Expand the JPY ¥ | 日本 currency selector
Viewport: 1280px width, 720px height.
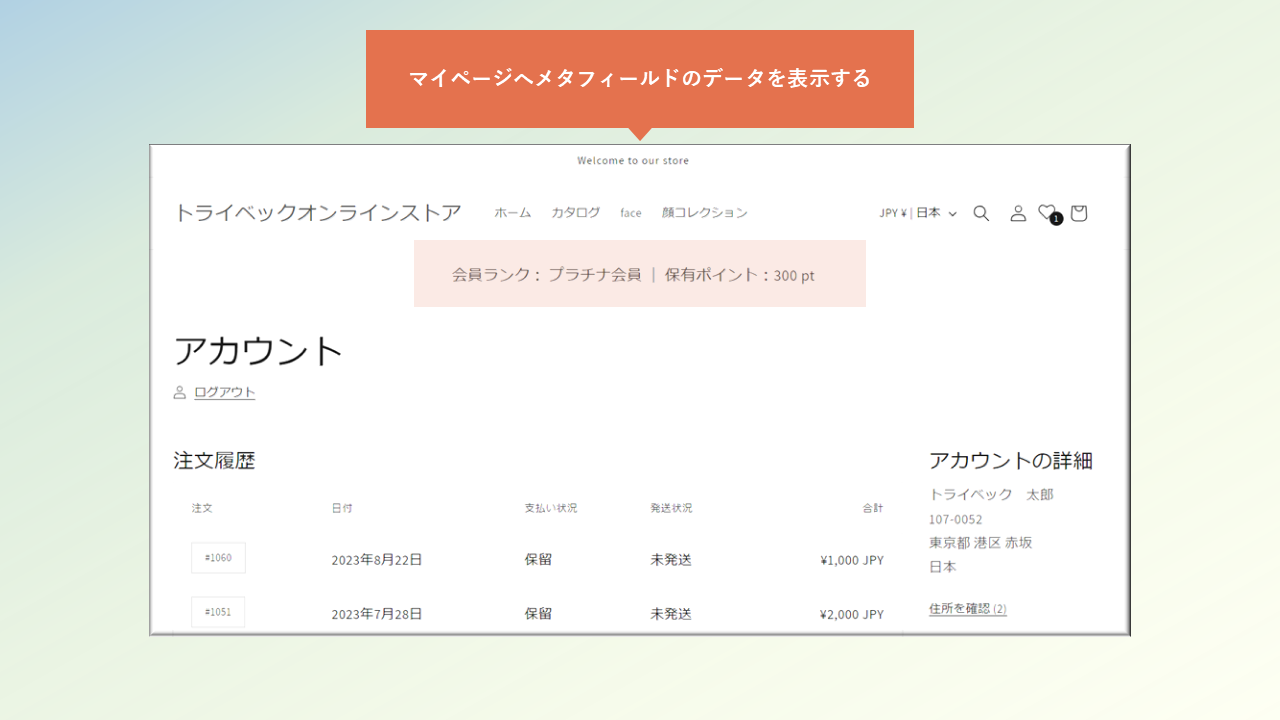pyautogui.click(x=918, y=213)
